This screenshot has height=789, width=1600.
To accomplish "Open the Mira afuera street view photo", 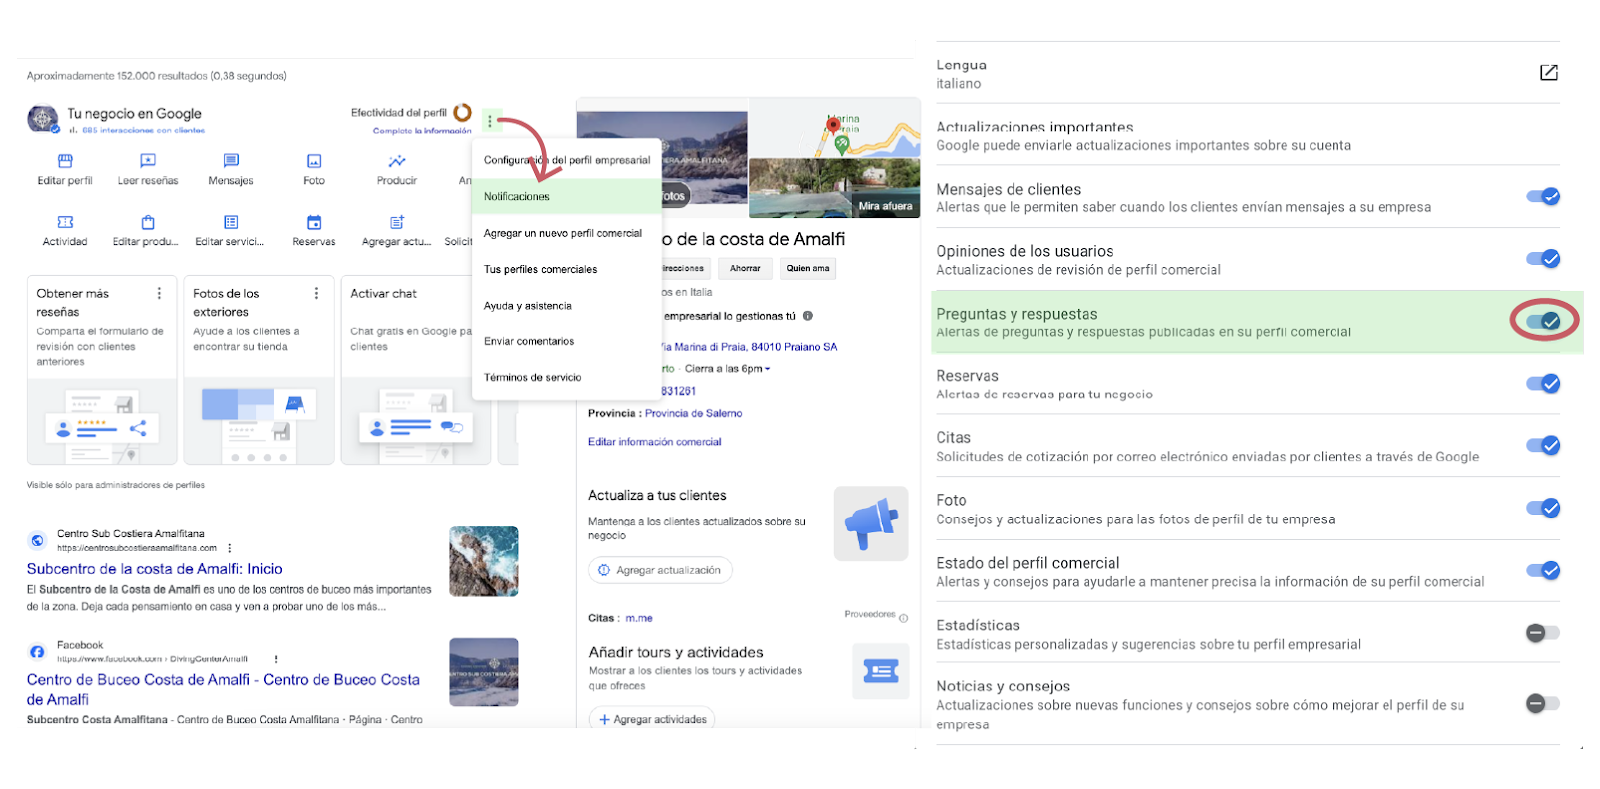I will [834, 188].
